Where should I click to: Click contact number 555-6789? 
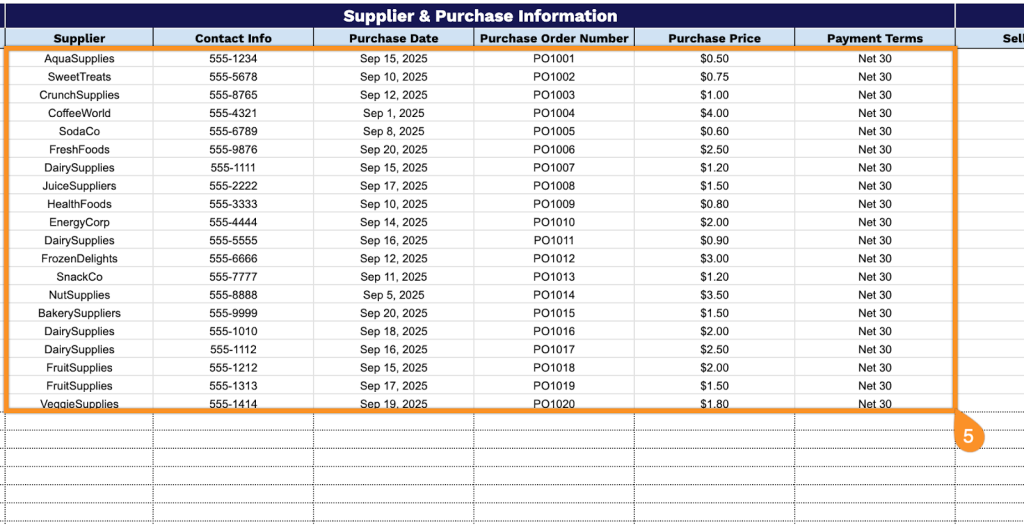(x=233, y=131)
